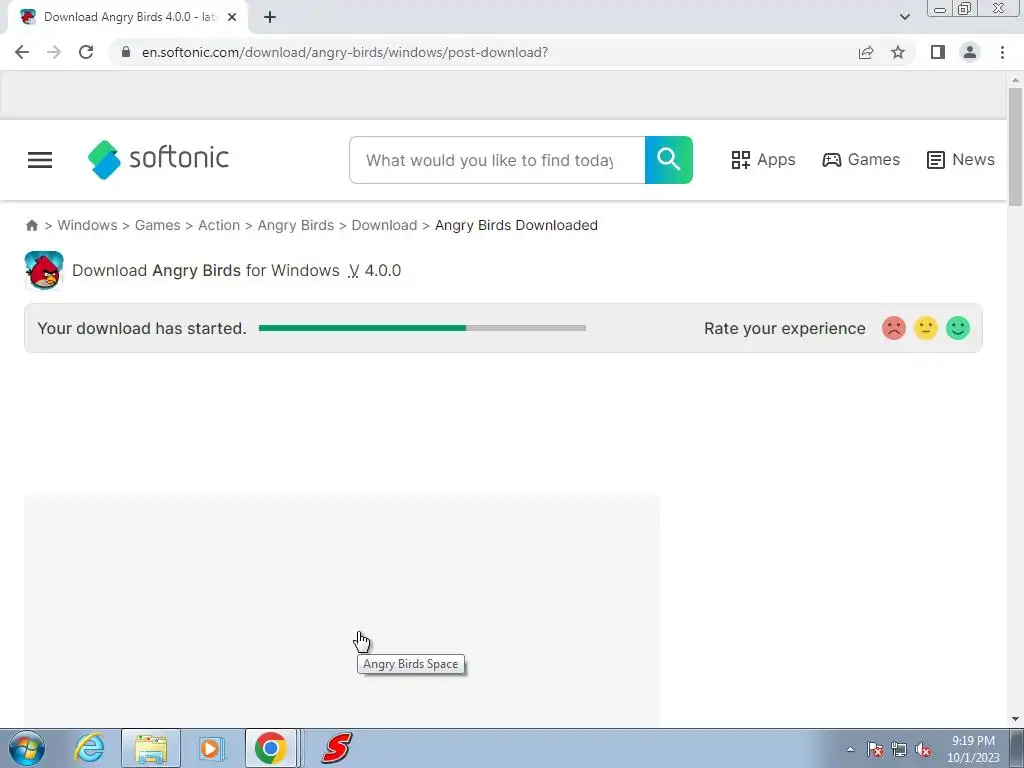The height and width of the screenshot is (768, 1024).
Task: Bookmark this page with star
Action: click(898, 52)
